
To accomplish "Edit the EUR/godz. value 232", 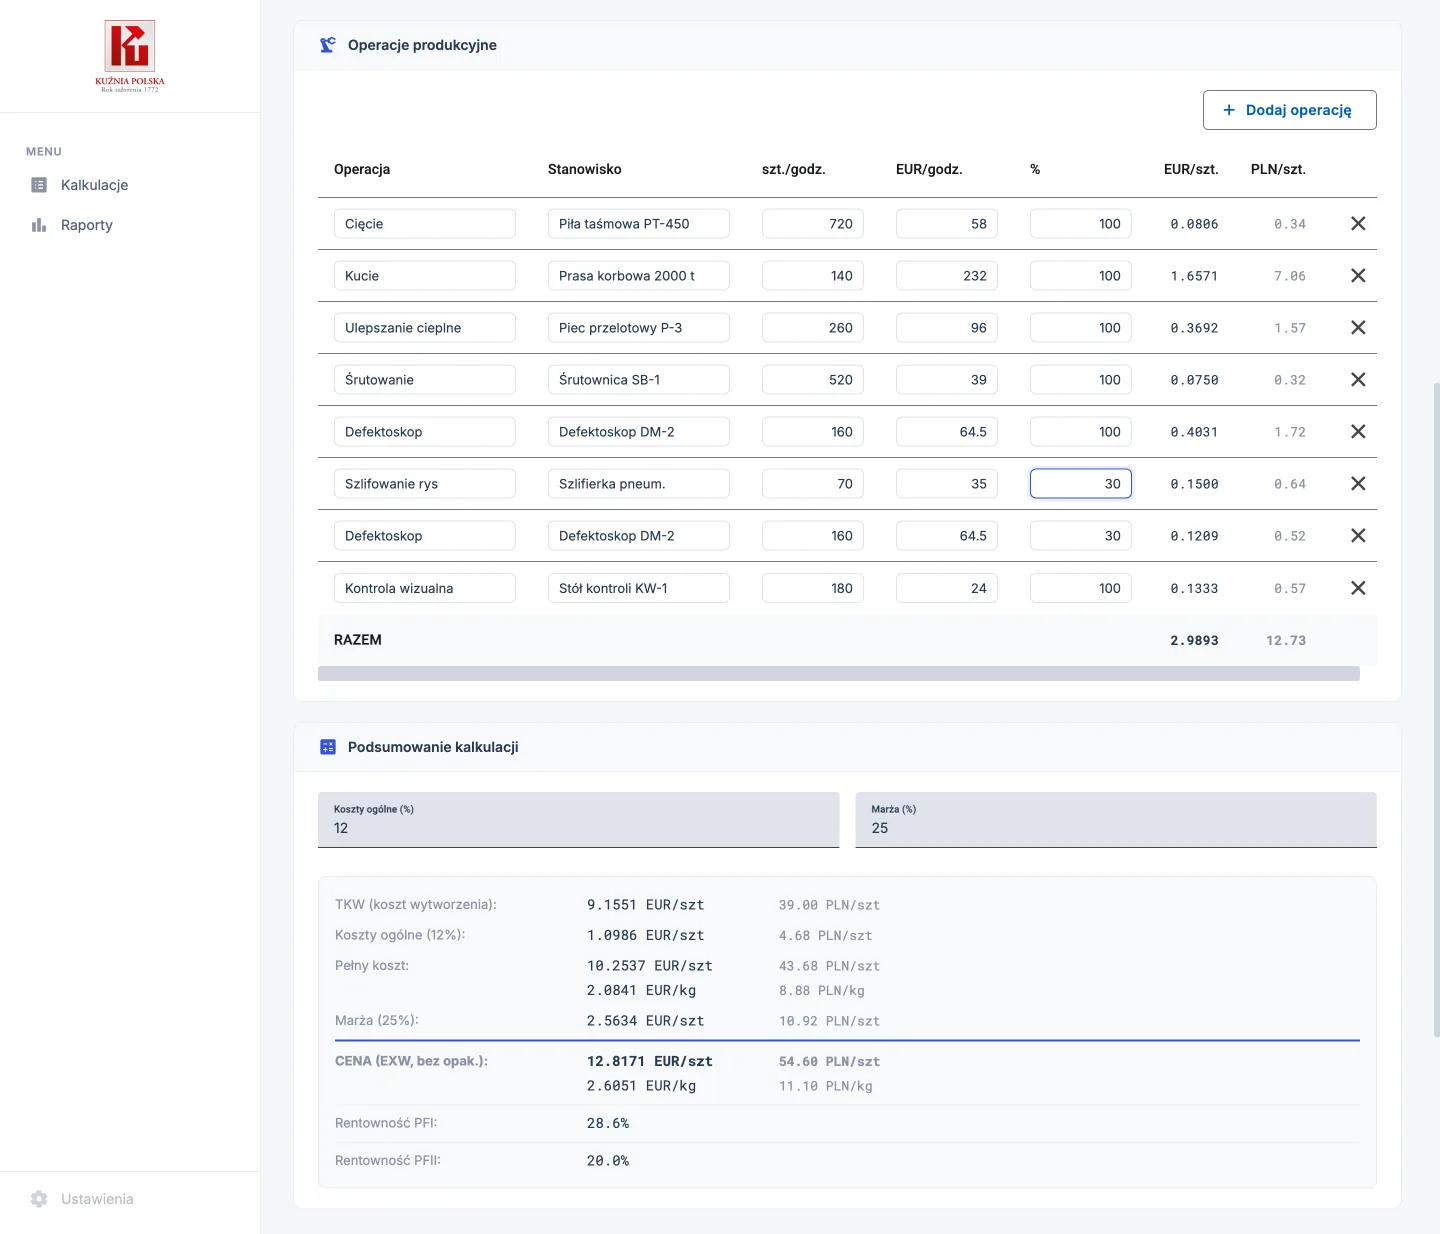I will tap(947, 276).
